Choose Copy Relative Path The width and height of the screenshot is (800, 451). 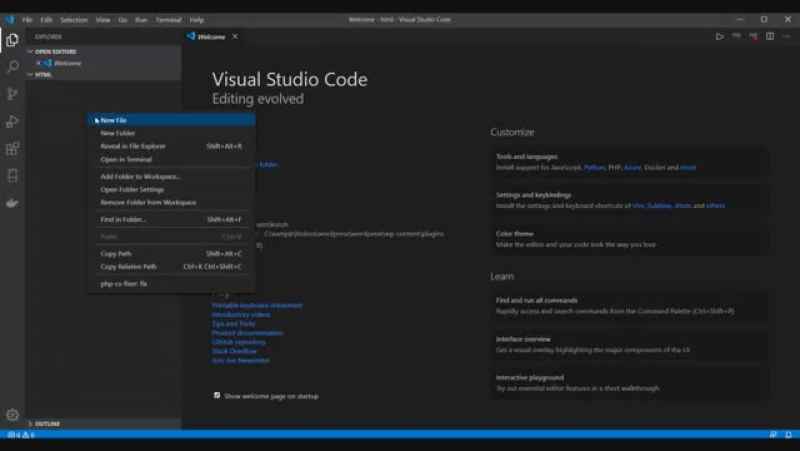click(171, 267)
